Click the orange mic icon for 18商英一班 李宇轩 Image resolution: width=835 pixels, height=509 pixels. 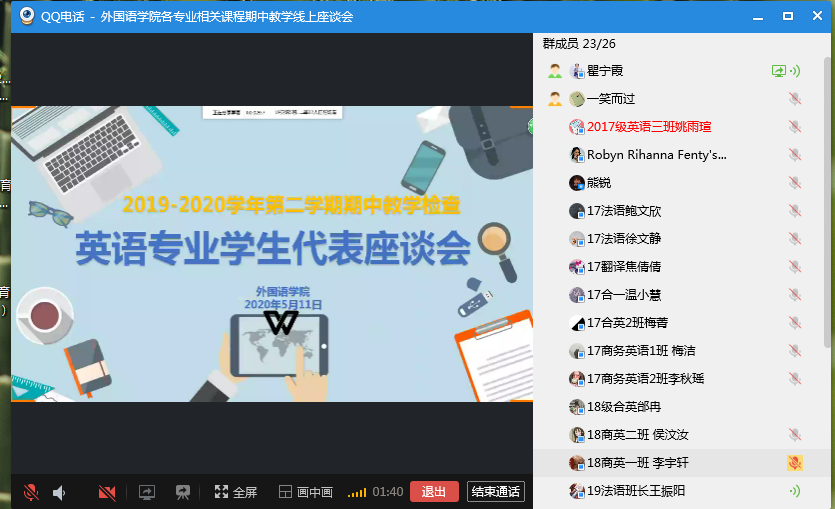pos(795,463)
